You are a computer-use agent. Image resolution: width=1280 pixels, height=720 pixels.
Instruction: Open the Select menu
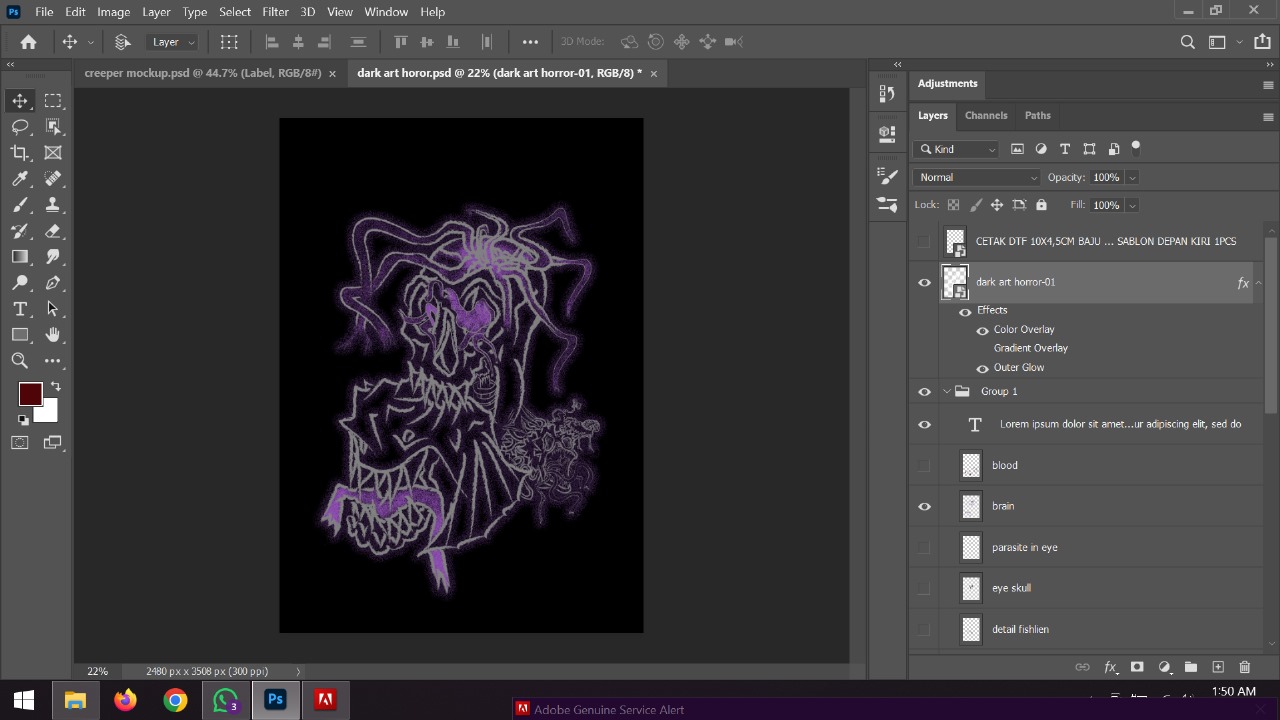coord(235,12)
